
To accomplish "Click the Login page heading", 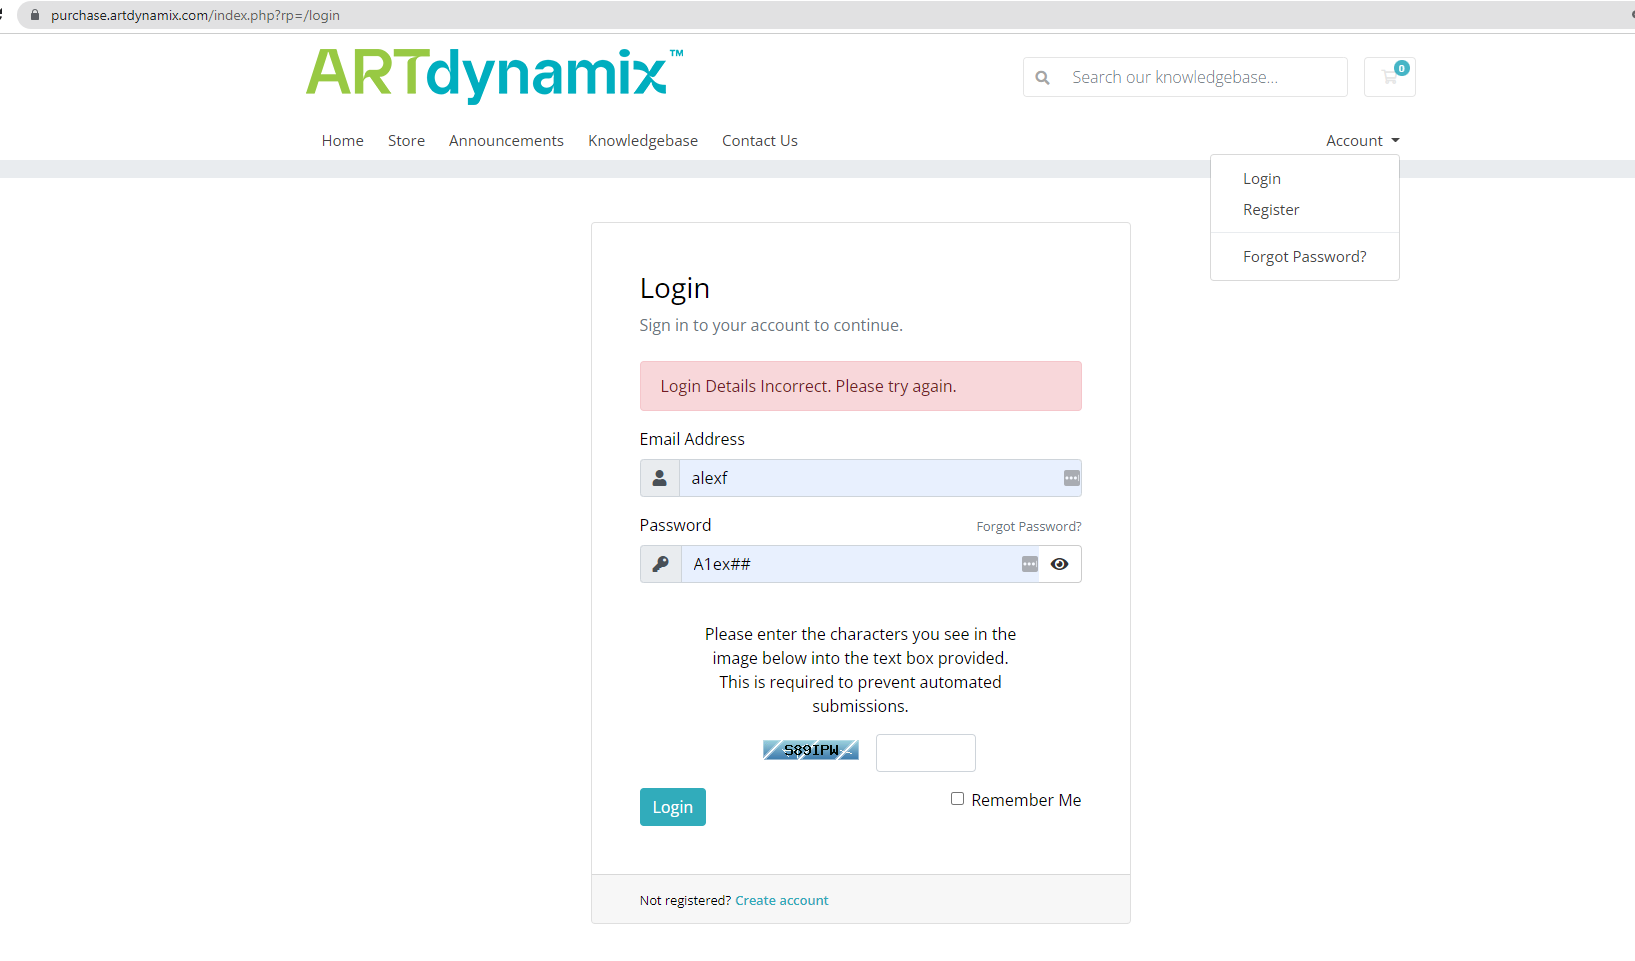I will 675,289.
